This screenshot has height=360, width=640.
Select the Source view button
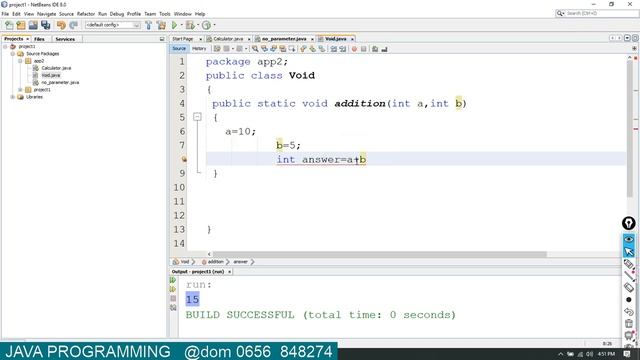[x=179, y=49]
